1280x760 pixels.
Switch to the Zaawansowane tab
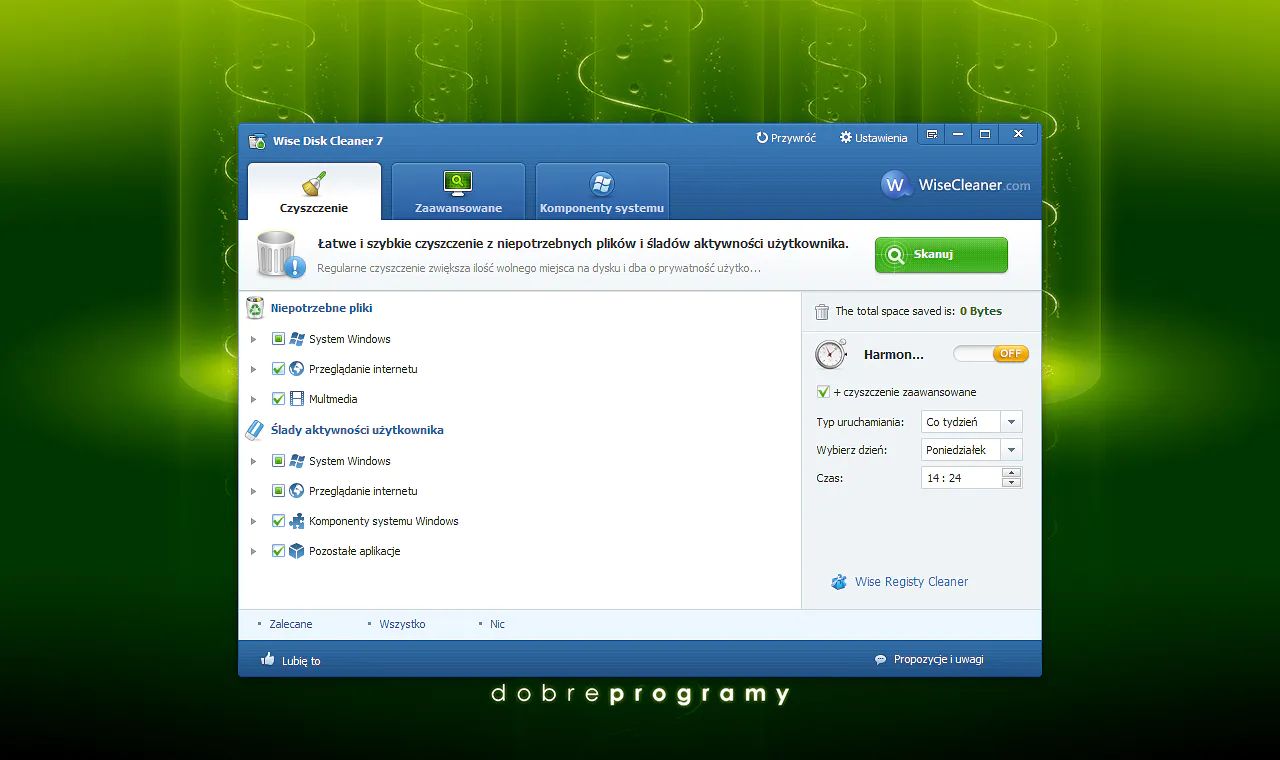[458, 191]
